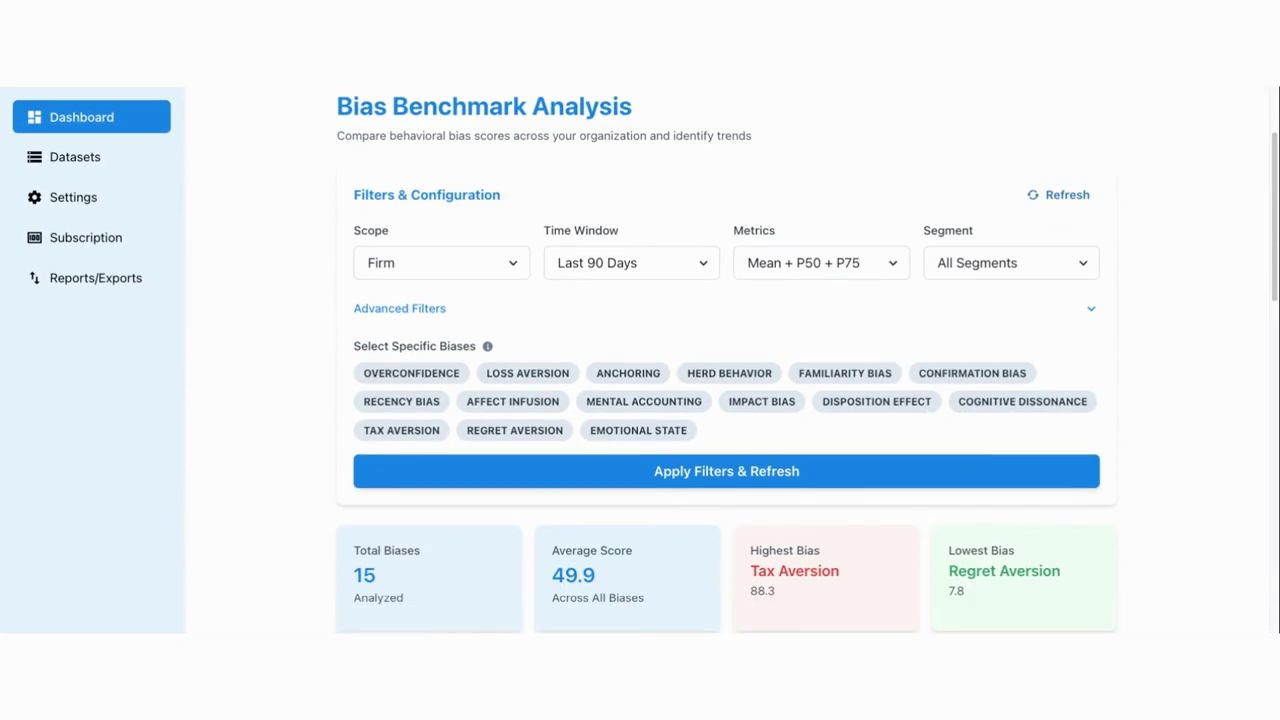
Task: Click the 7.8 lowest bias value
Action: (956, 591)
